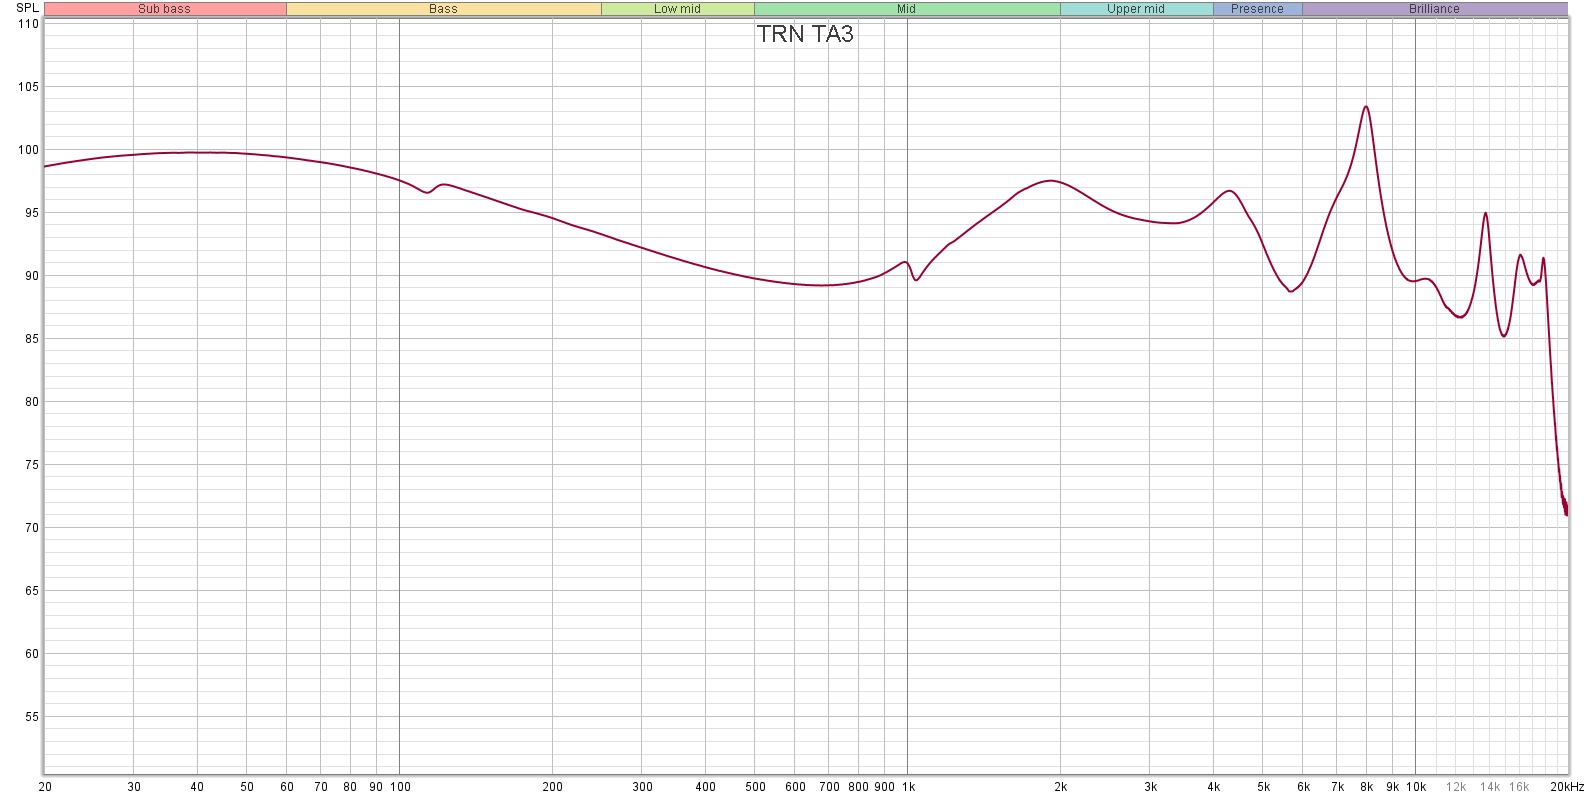Click the Bass frequency band label
This screenshot has height=798, width=1590.
point(443,9)
